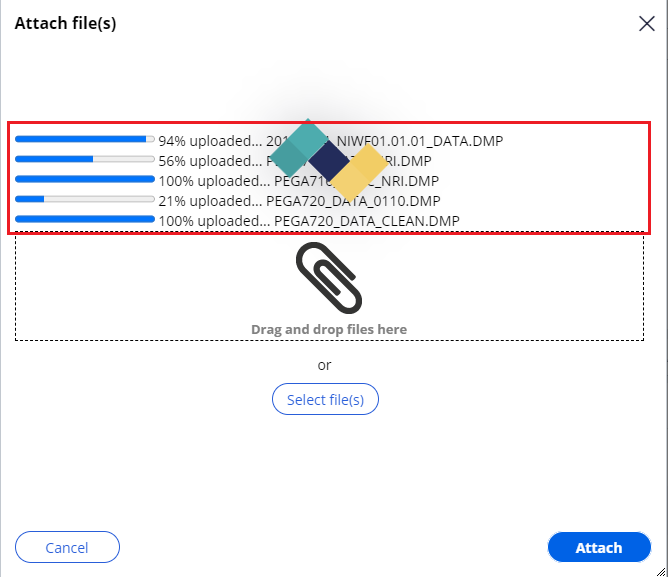
Task: Click the 21% upload progress bar
Action: pos(85,199)
